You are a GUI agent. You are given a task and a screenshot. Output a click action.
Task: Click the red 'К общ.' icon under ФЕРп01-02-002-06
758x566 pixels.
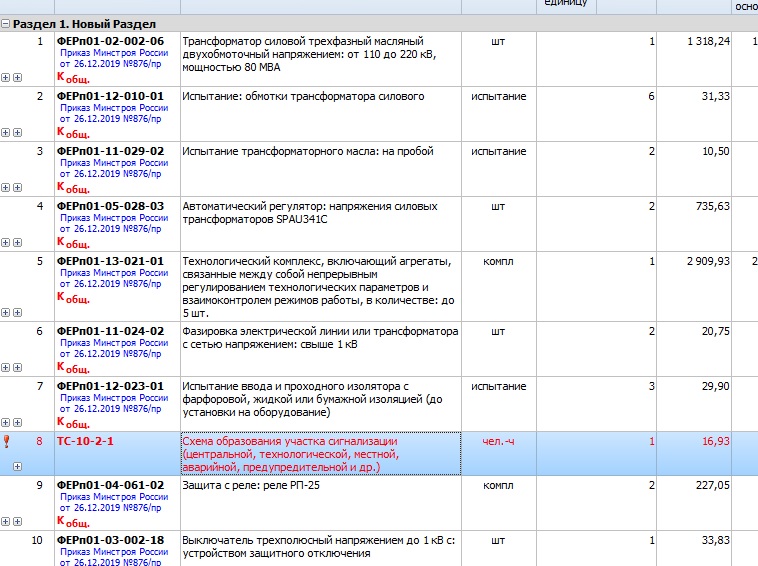pos(73,78)
